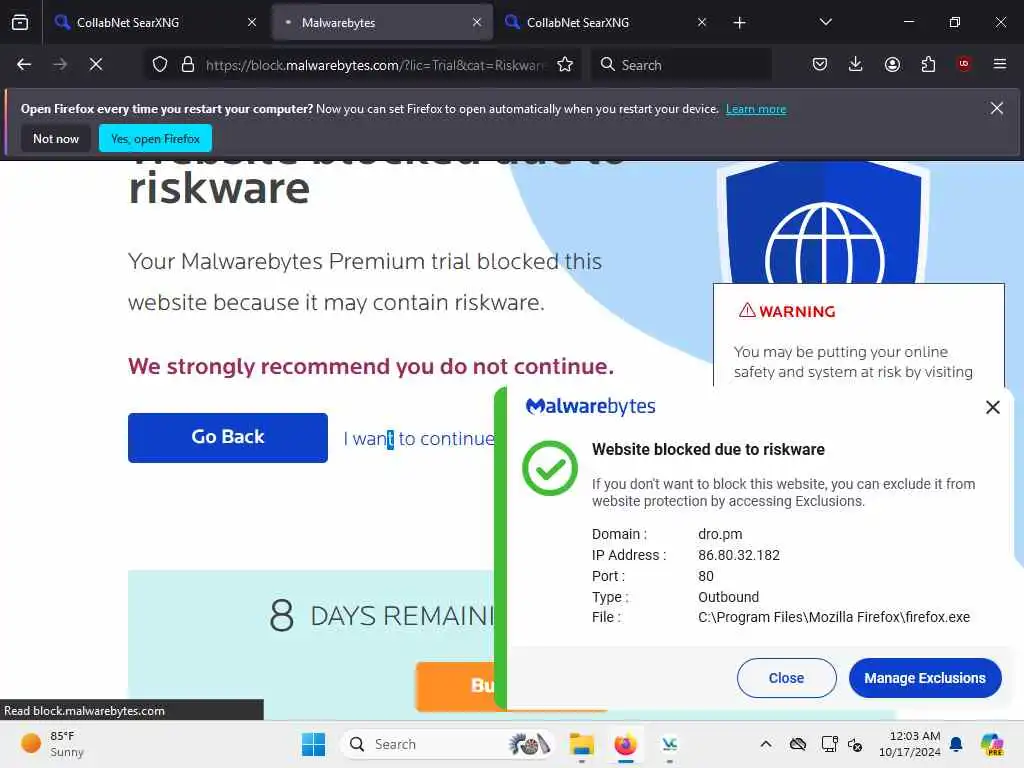Viewport: 1024px width, 768px height.
Task: Go back to previous page arrow
Action: tap(24, 64)
